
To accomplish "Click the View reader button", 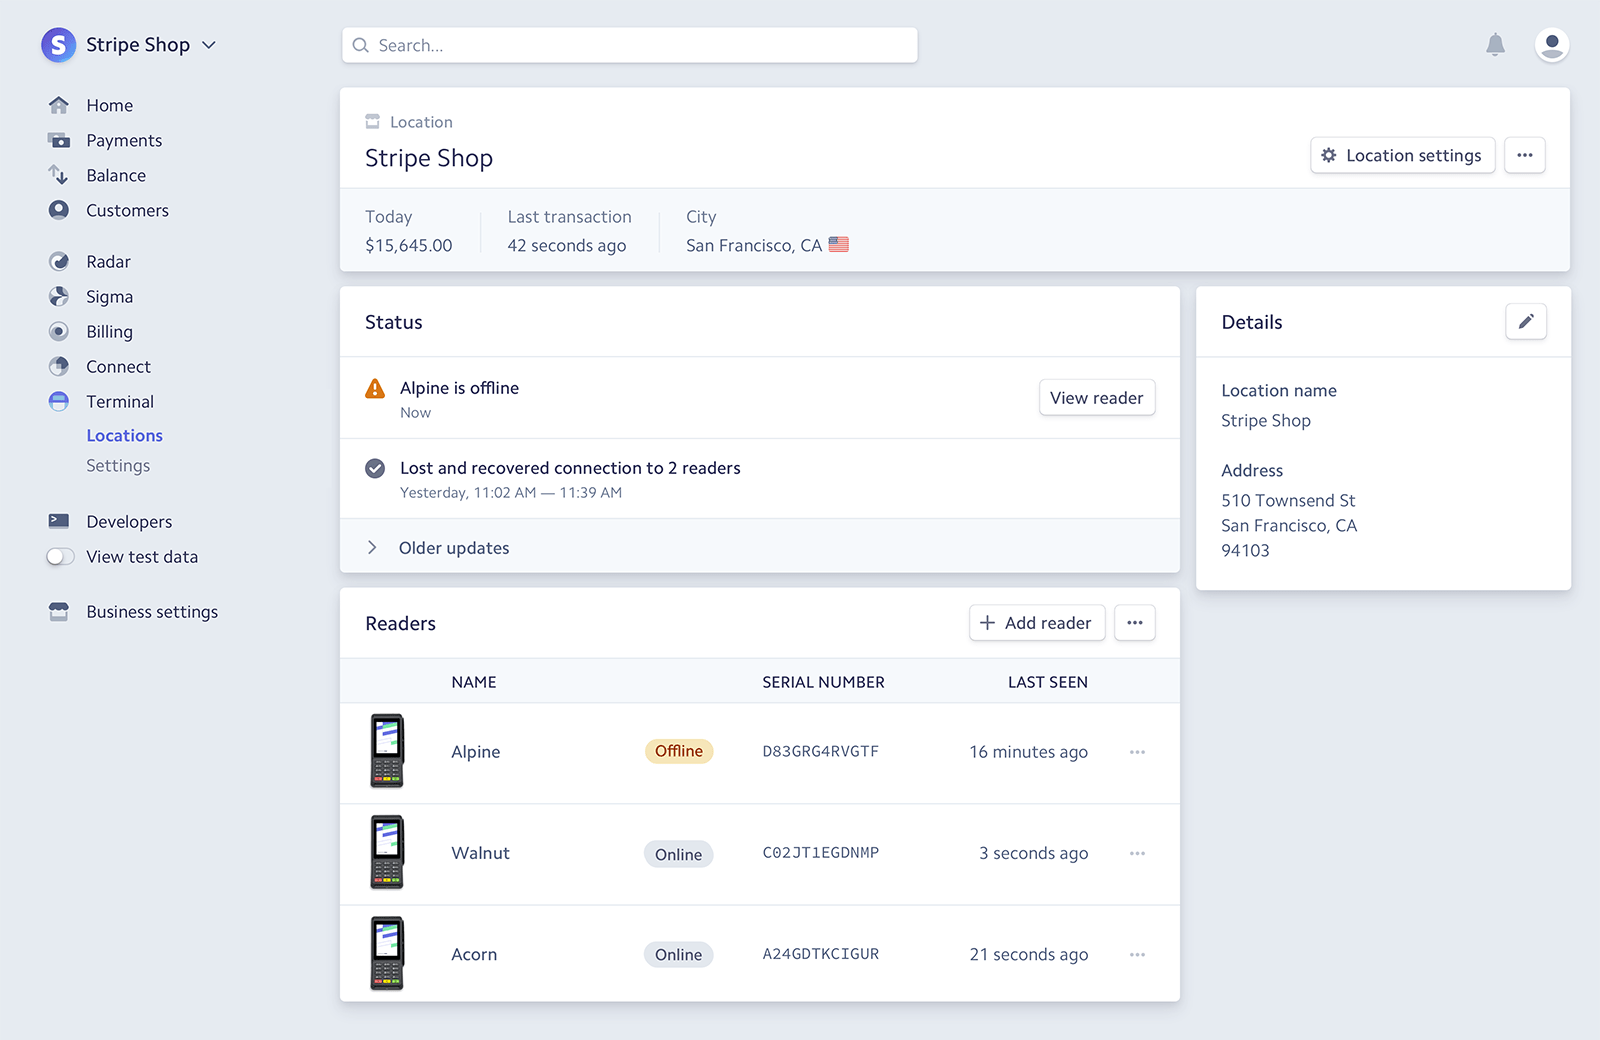I will tap(1096, 398).
